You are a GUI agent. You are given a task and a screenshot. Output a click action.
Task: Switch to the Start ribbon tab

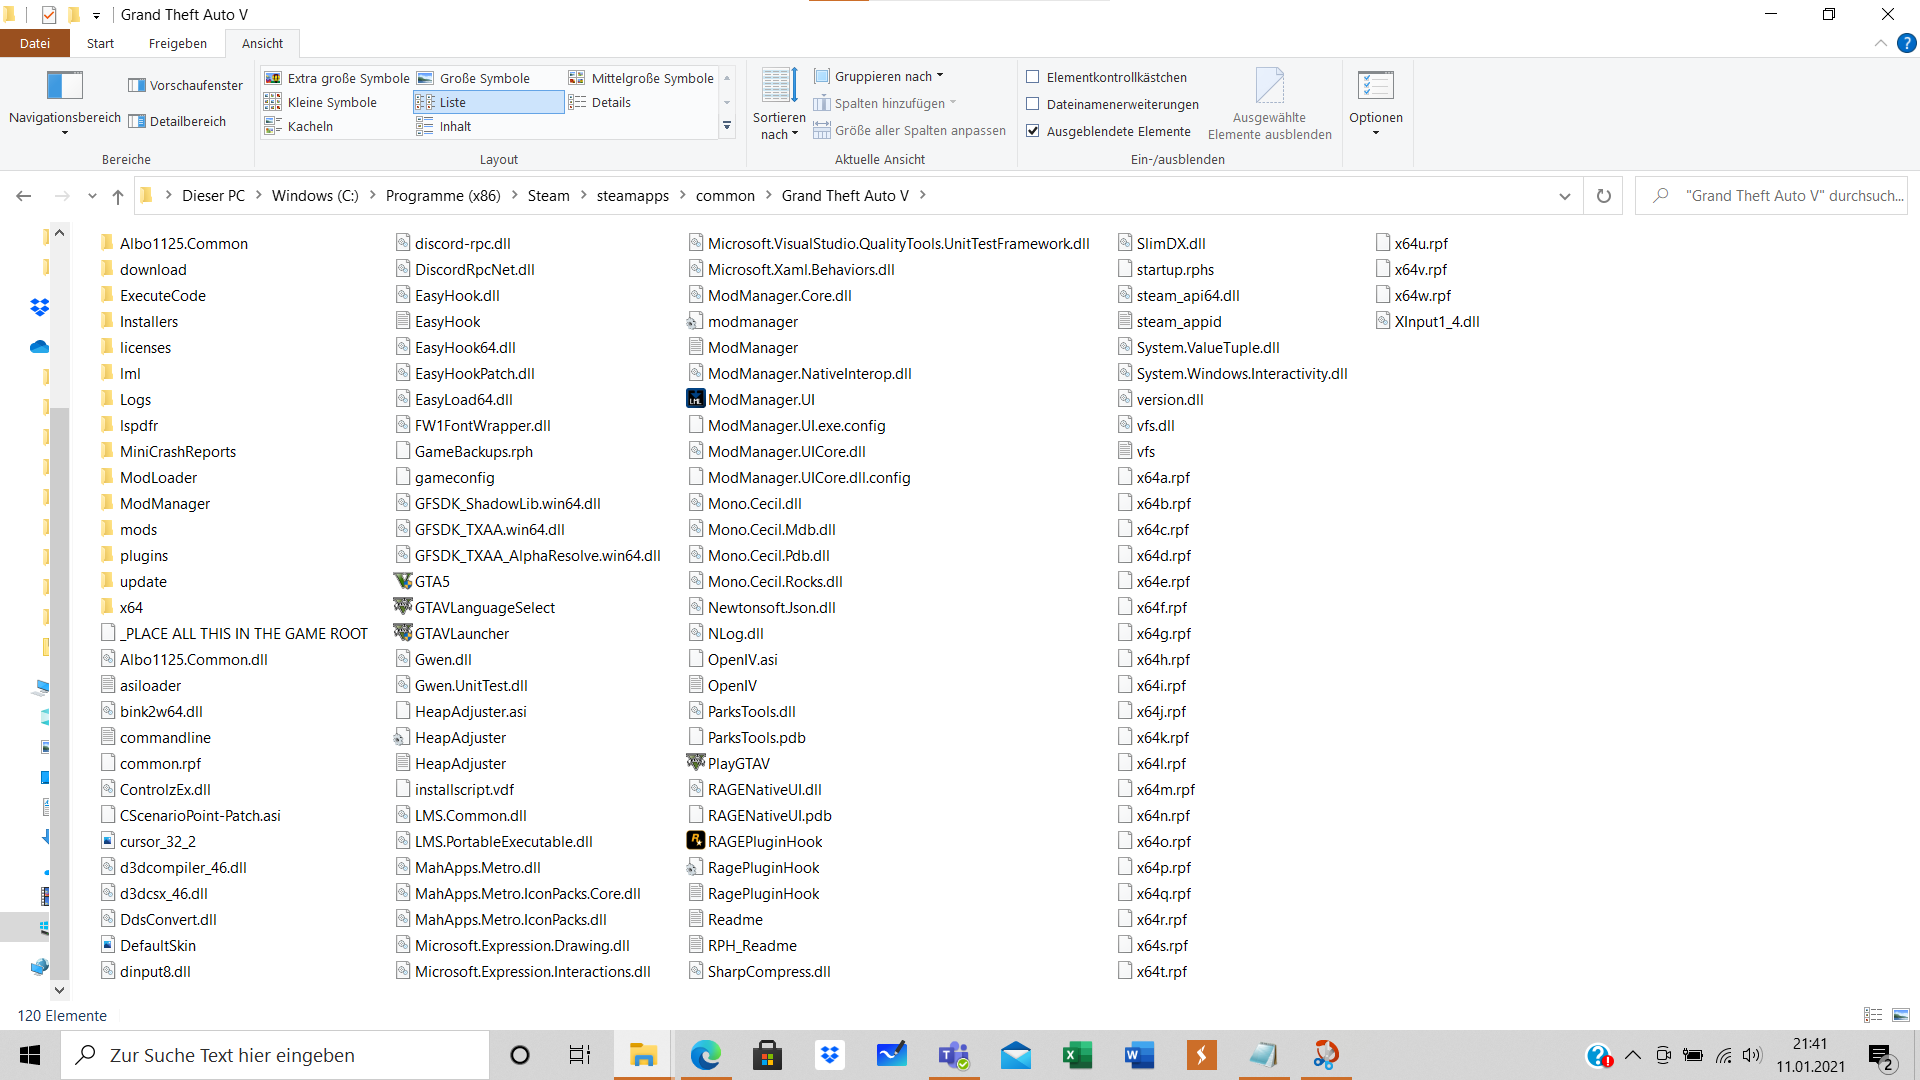(100, 43)
